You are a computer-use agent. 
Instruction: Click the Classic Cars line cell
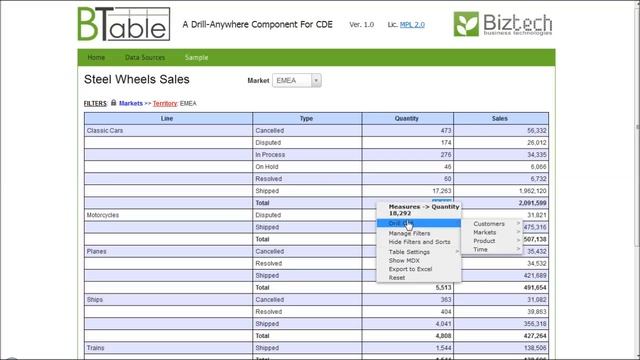[168, 131]
